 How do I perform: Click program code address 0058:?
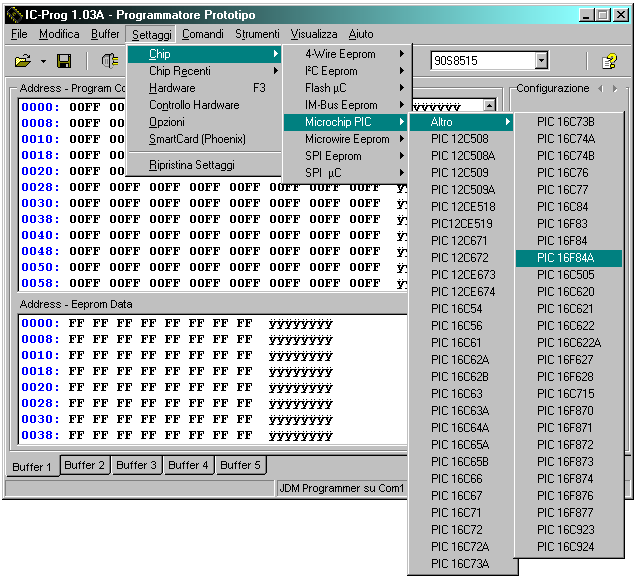[x=40, y=283]
